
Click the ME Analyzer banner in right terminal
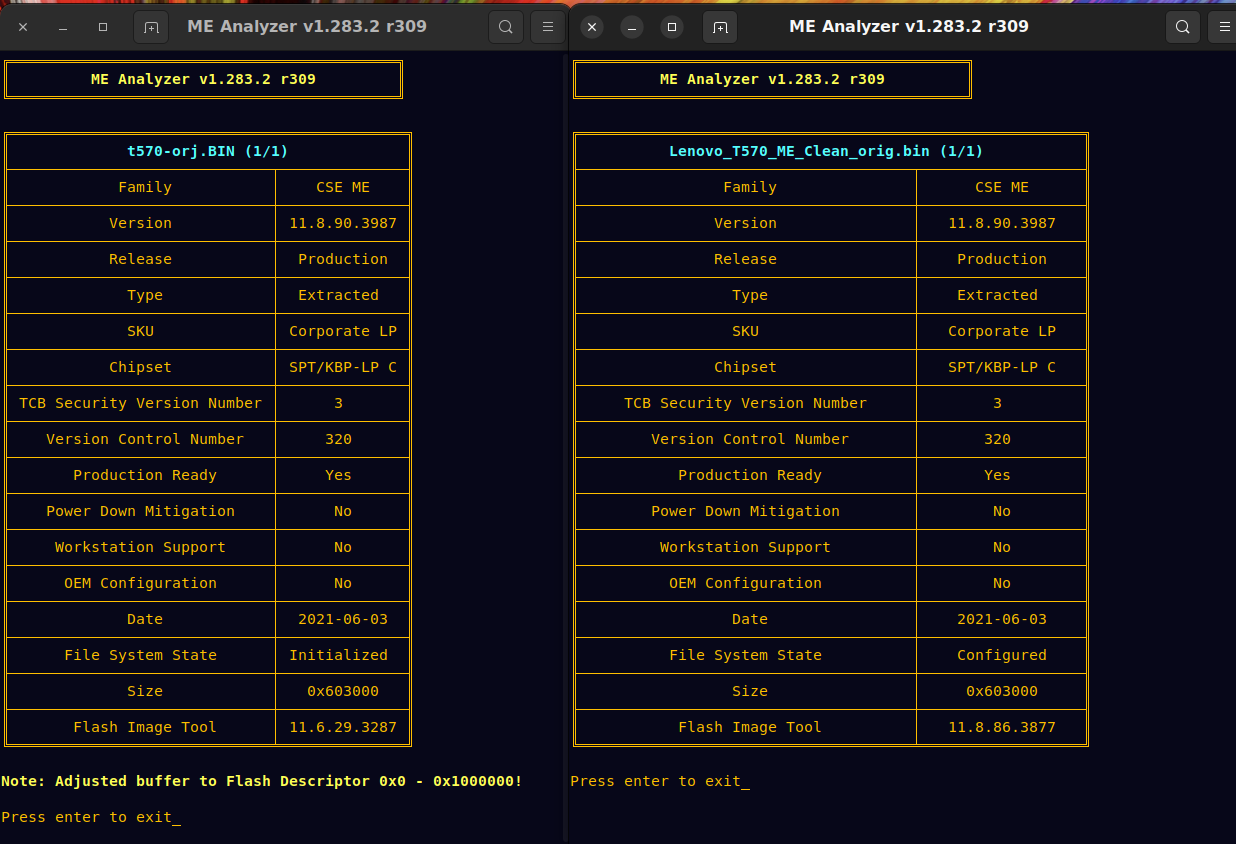pos(772,79)
